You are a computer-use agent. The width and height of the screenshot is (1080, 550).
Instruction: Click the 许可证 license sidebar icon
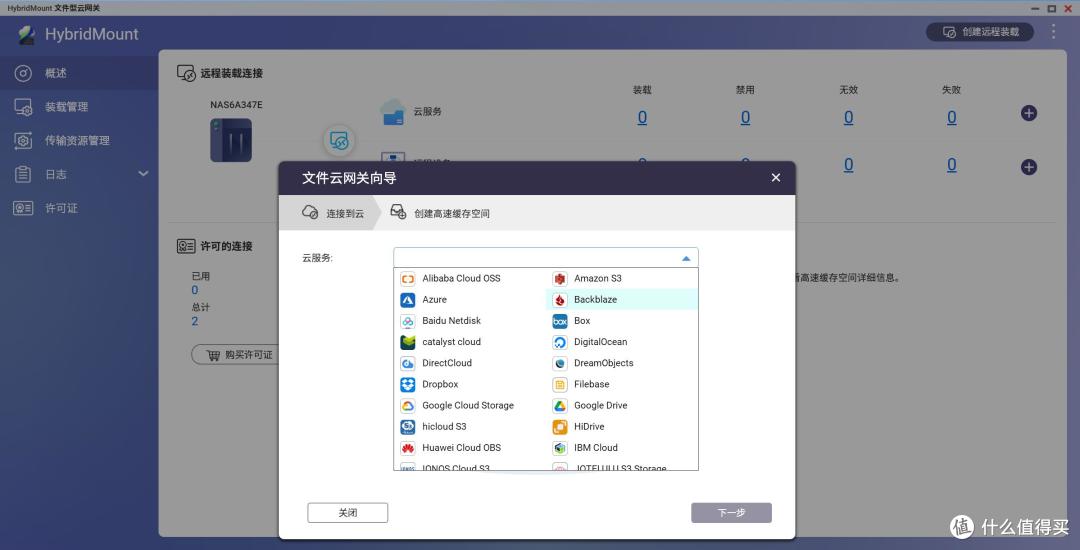(x=23, y=208)
